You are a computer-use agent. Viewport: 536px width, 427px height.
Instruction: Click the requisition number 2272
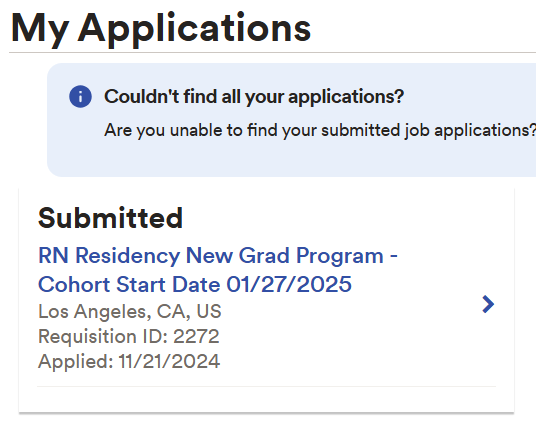(196, 336)
